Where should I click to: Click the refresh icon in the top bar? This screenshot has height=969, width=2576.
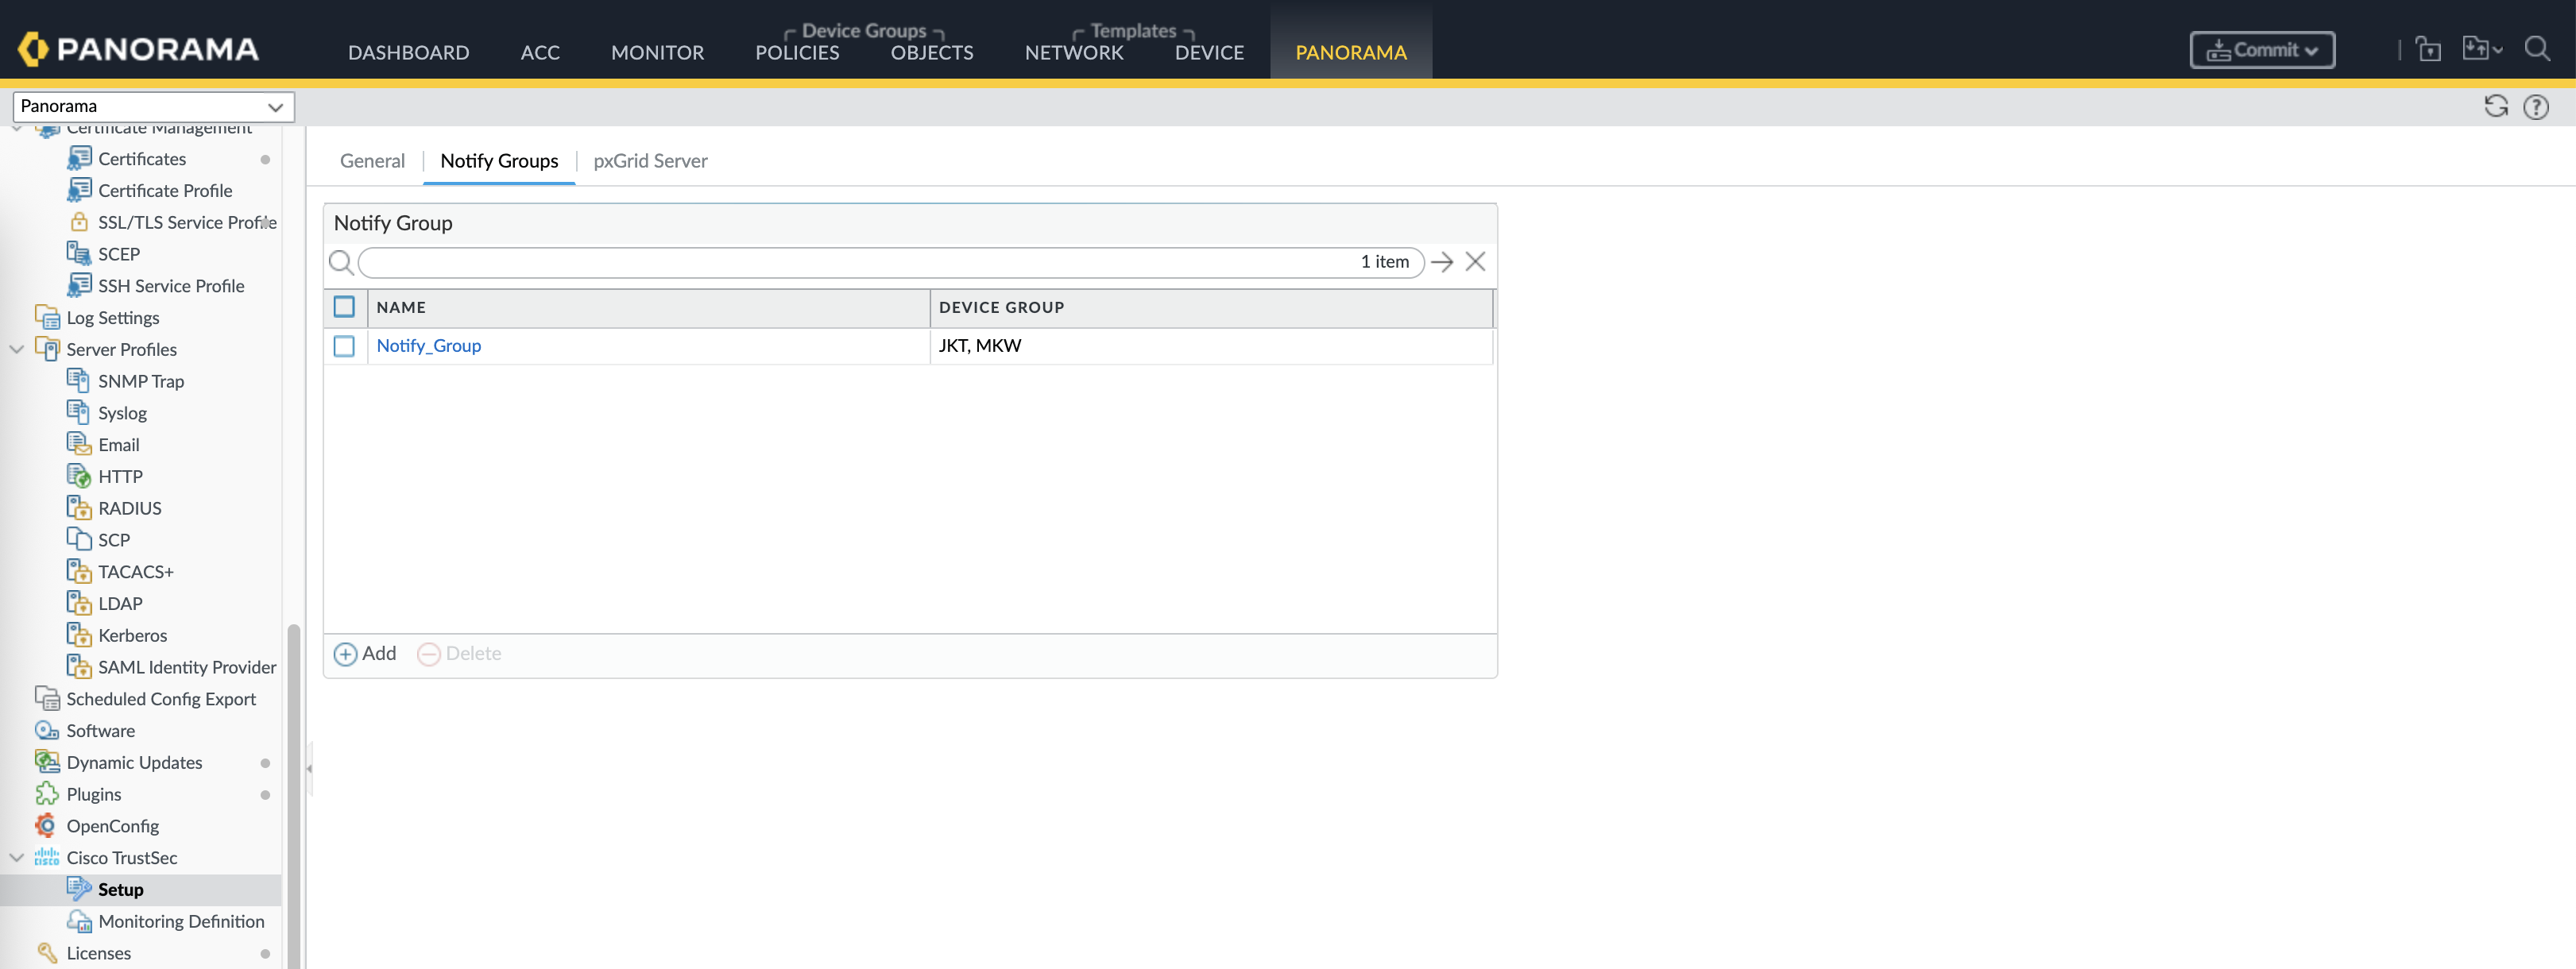(2495, 106)
